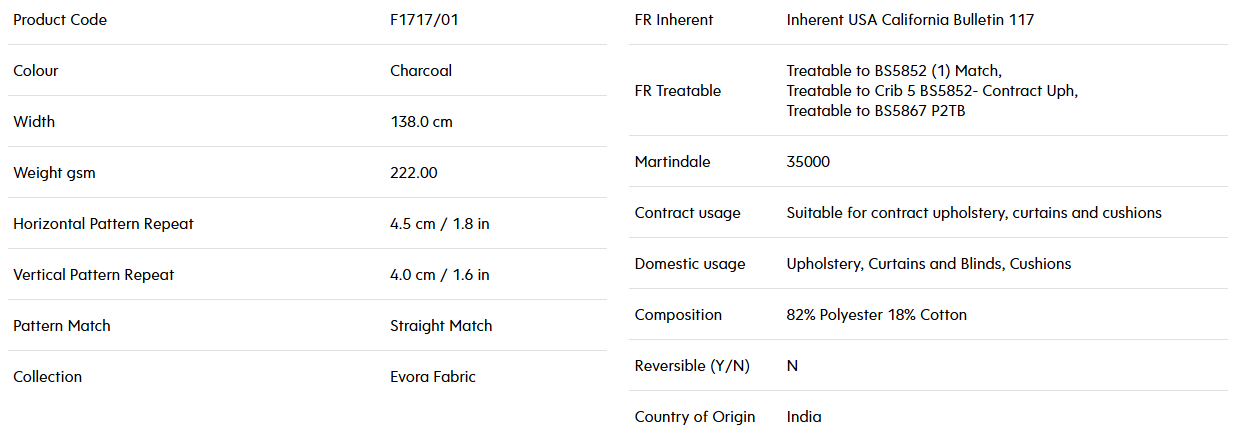
Task: Click Treatable to BS5852 (1) Match line
Action: coord(894,71)
